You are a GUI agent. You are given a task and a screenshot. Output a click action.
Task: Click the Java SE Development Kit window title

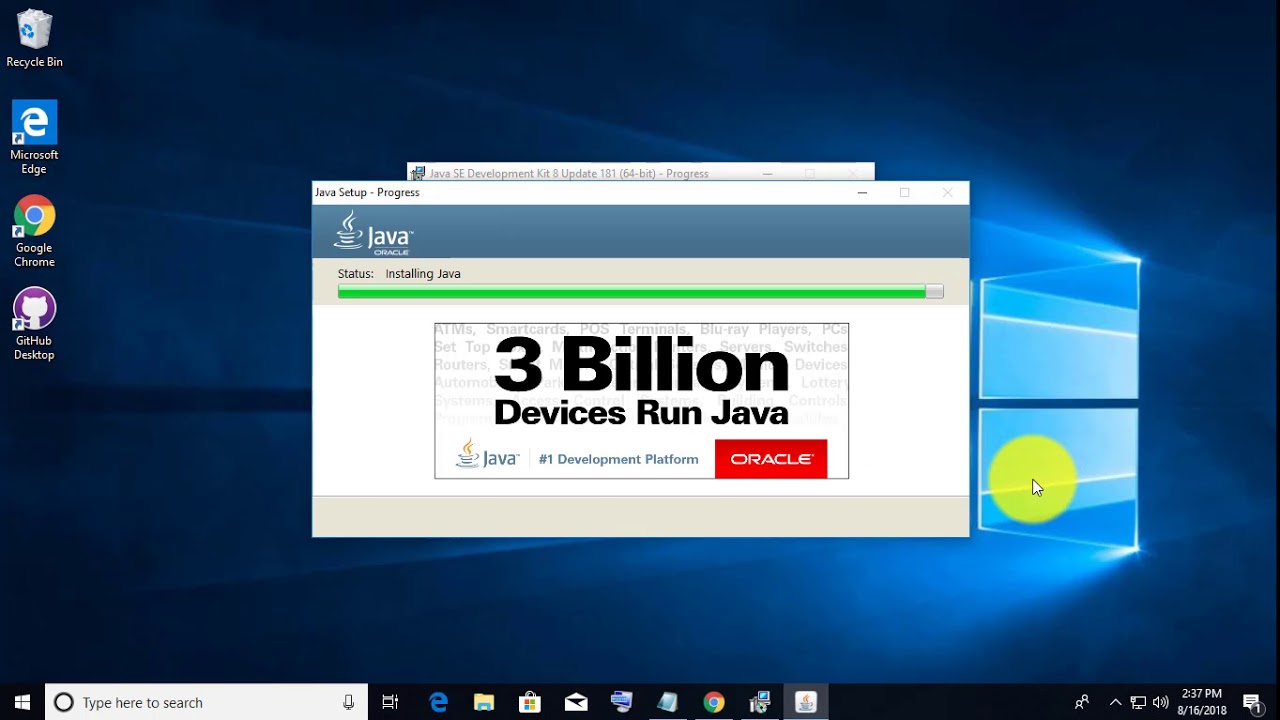[568, 173]
